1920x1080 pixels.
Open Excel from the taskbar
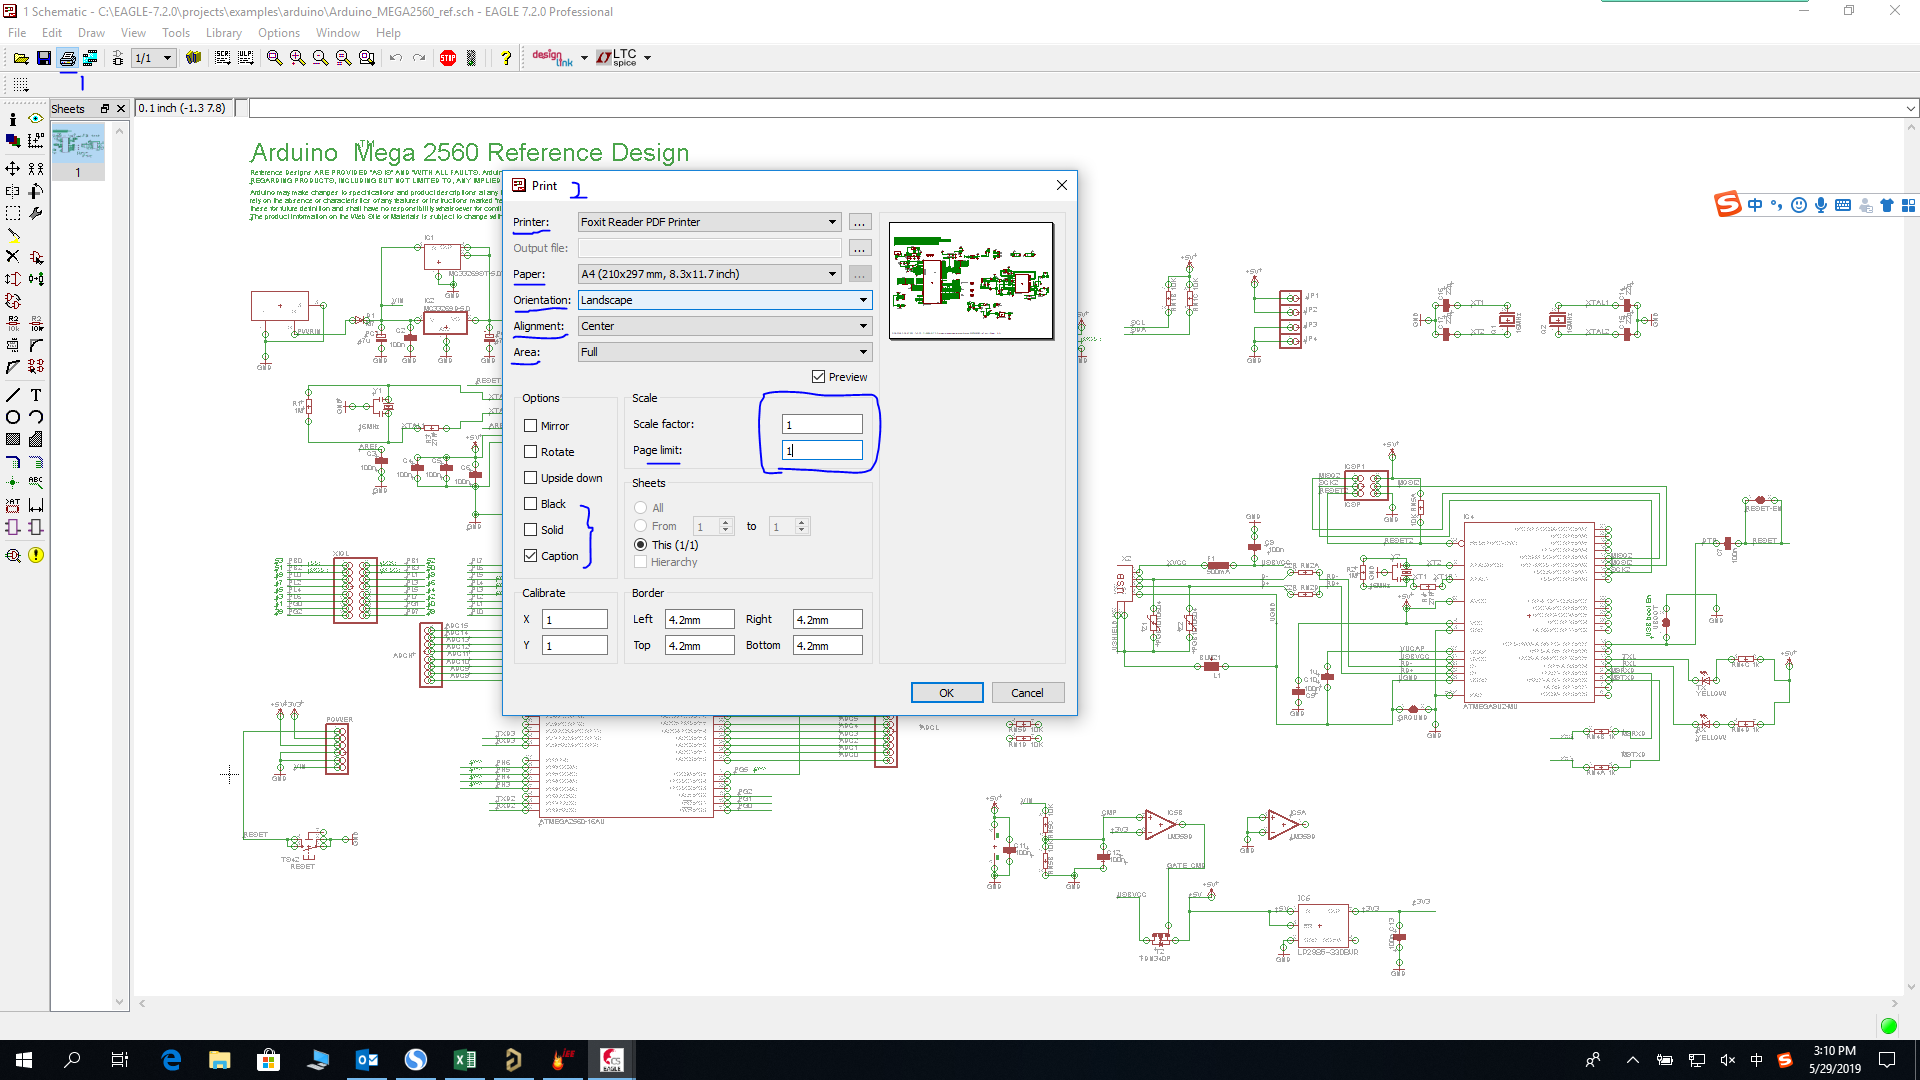pos(464,1060)
